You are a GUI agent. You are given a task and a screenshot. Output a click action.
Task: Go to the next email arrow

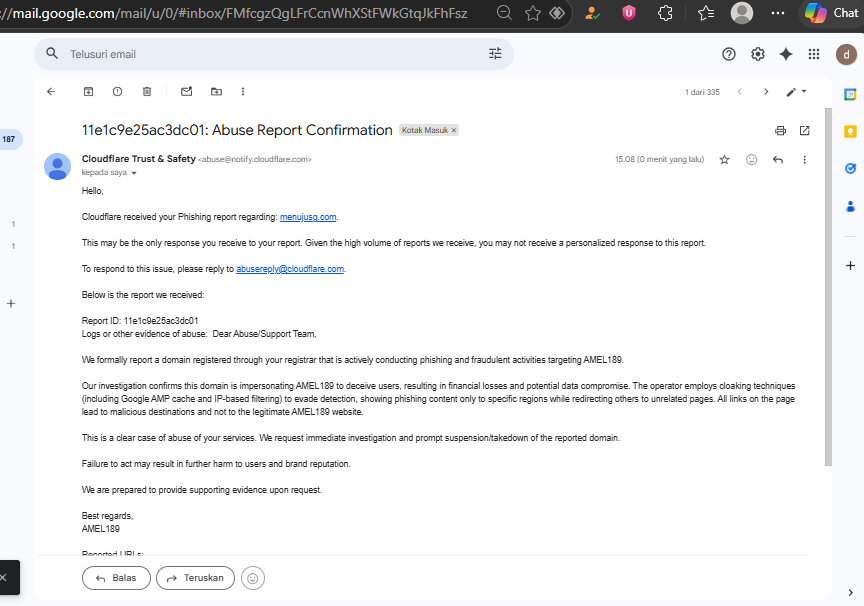pos(766,91)
